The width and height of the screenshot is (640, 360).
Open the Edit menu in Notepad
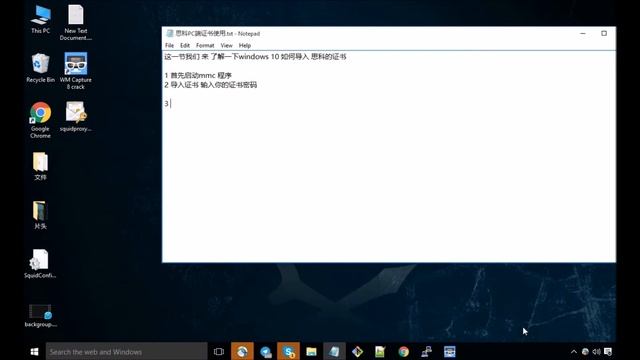(x=185, y=45)
